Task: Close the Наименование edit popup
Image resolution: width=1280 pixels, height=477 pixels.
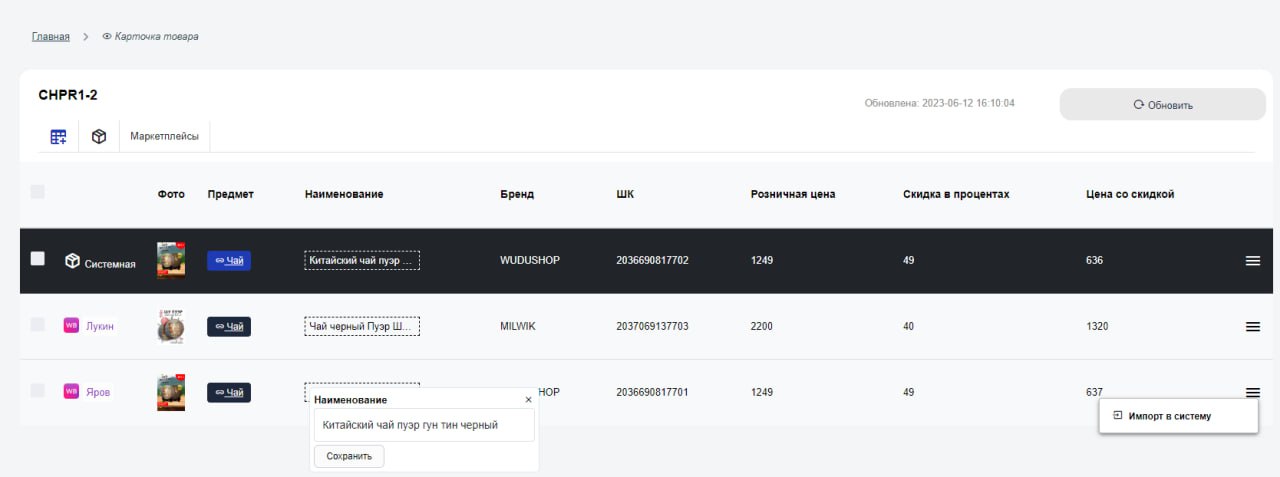Action: (529, 400)
